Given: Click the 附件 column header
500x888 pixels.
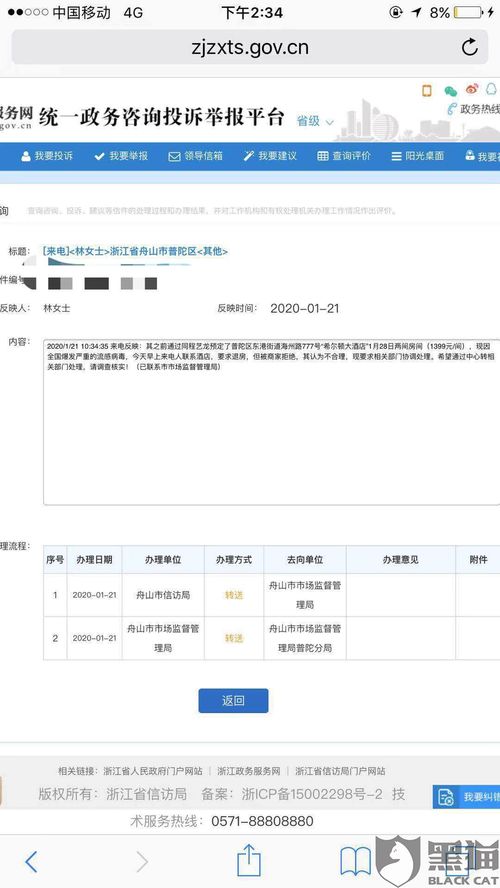Looking at the screenshot, I should coord(478,560).
